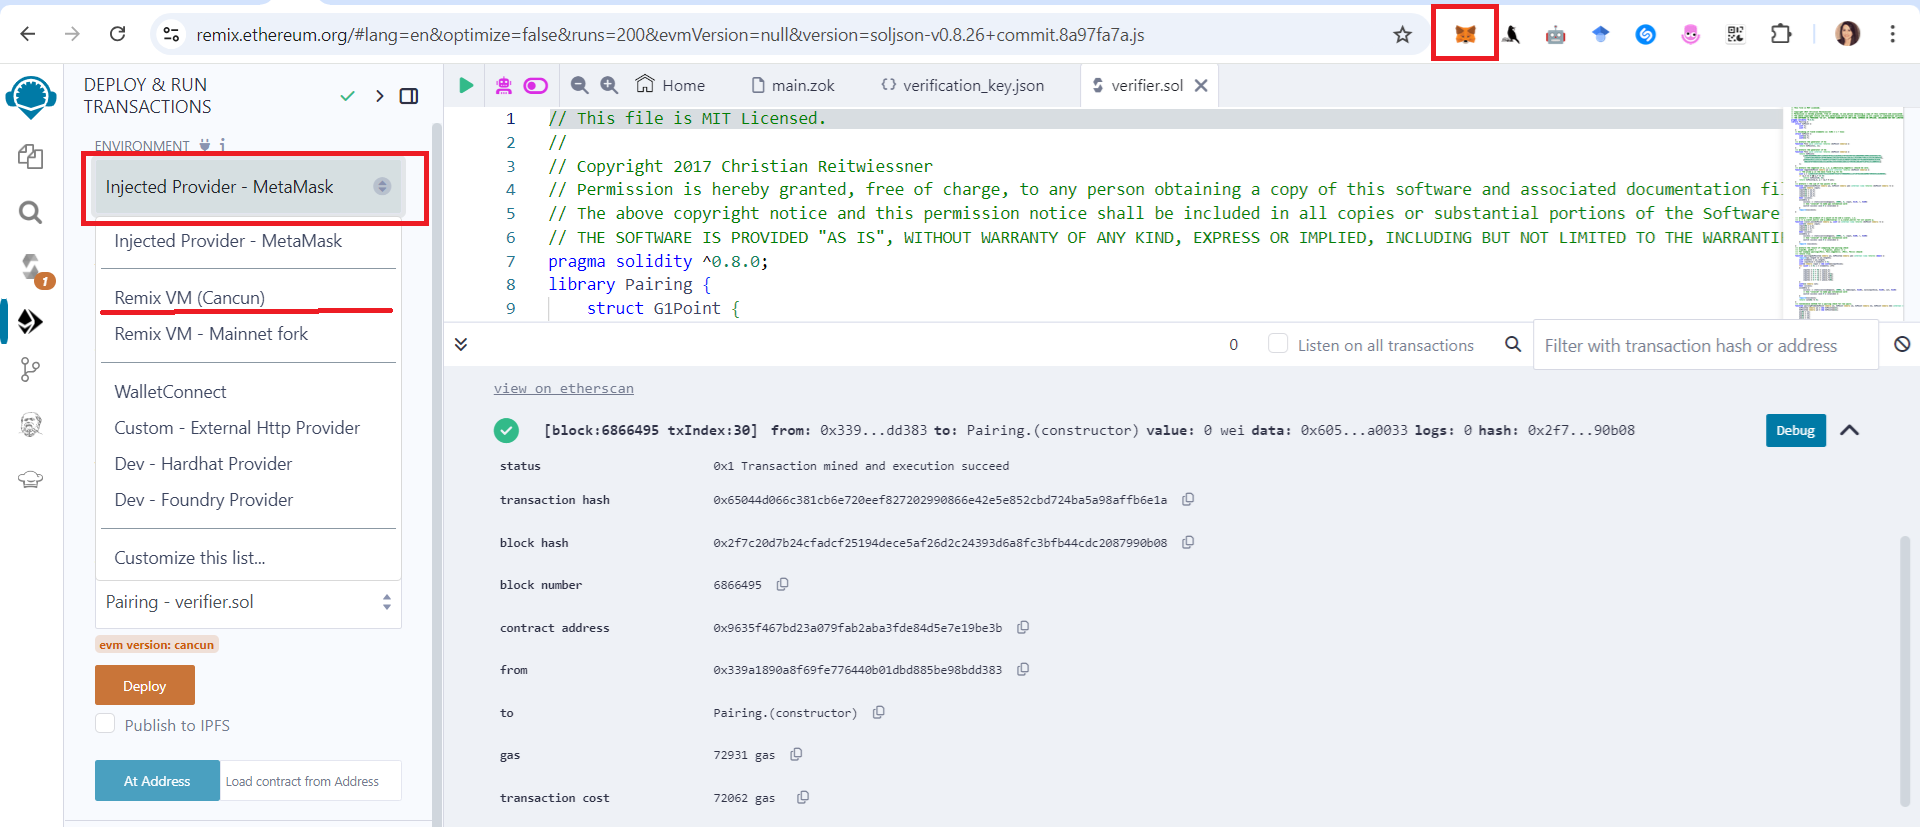Image resolution: width=1920 pixels, height=827 pixels.
Task: Toggle the AI copilot switch in editor toolbar
Action: pyautogui.click(x=536, y=85)
